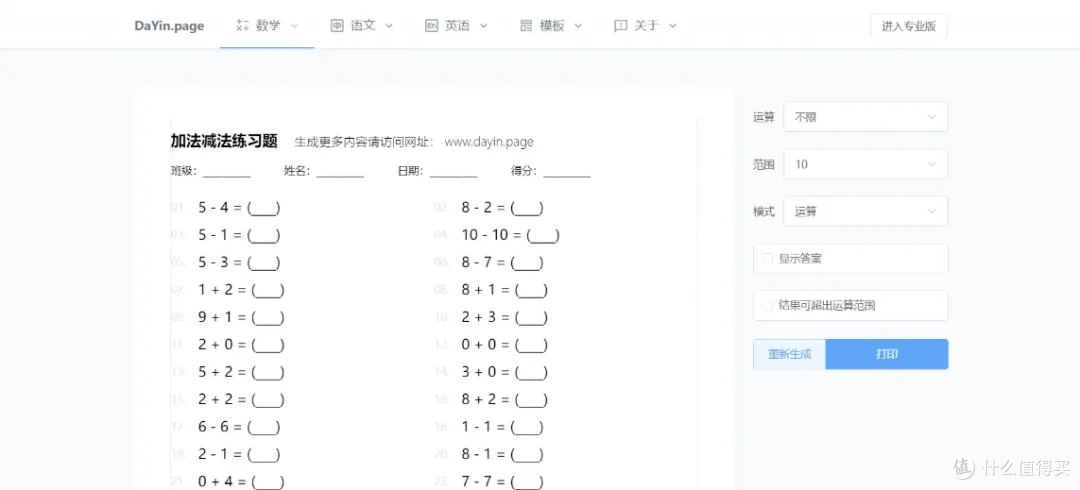Click the answer blank for 10 - 10
The image size is (1080, 490).
pos(542,236)
